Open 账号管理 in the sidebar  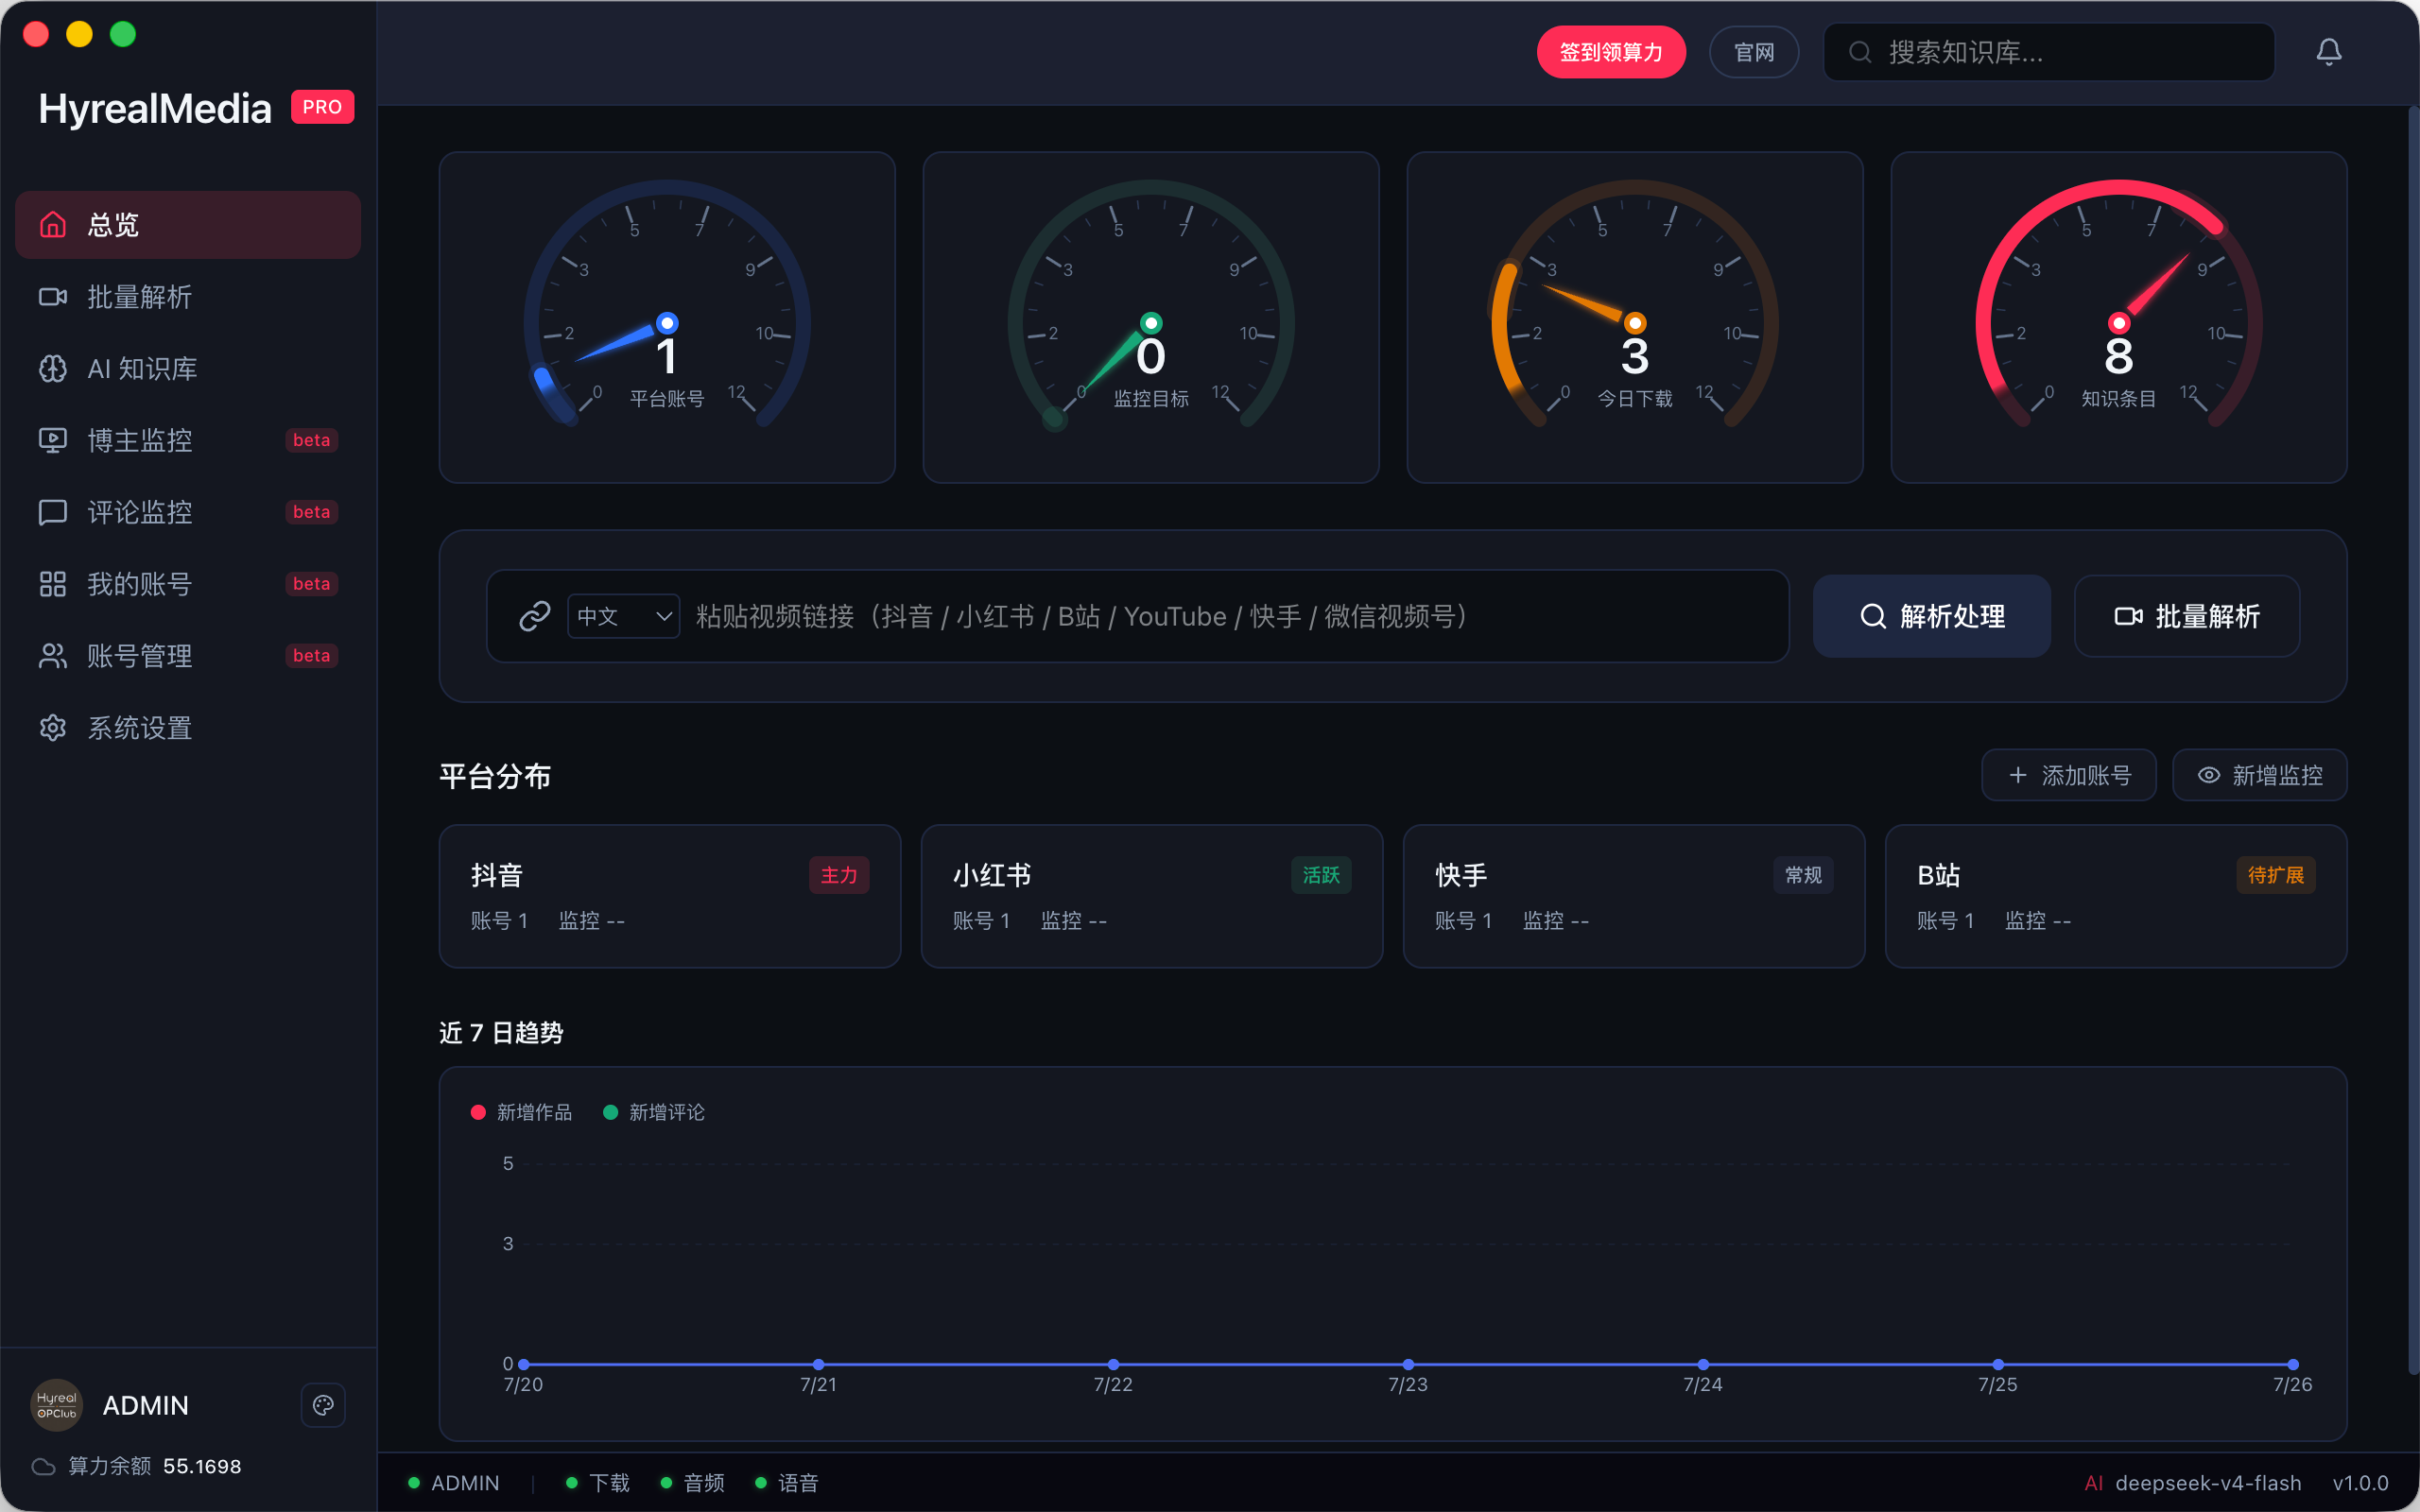pyautogui.click(x=188, y=656)
